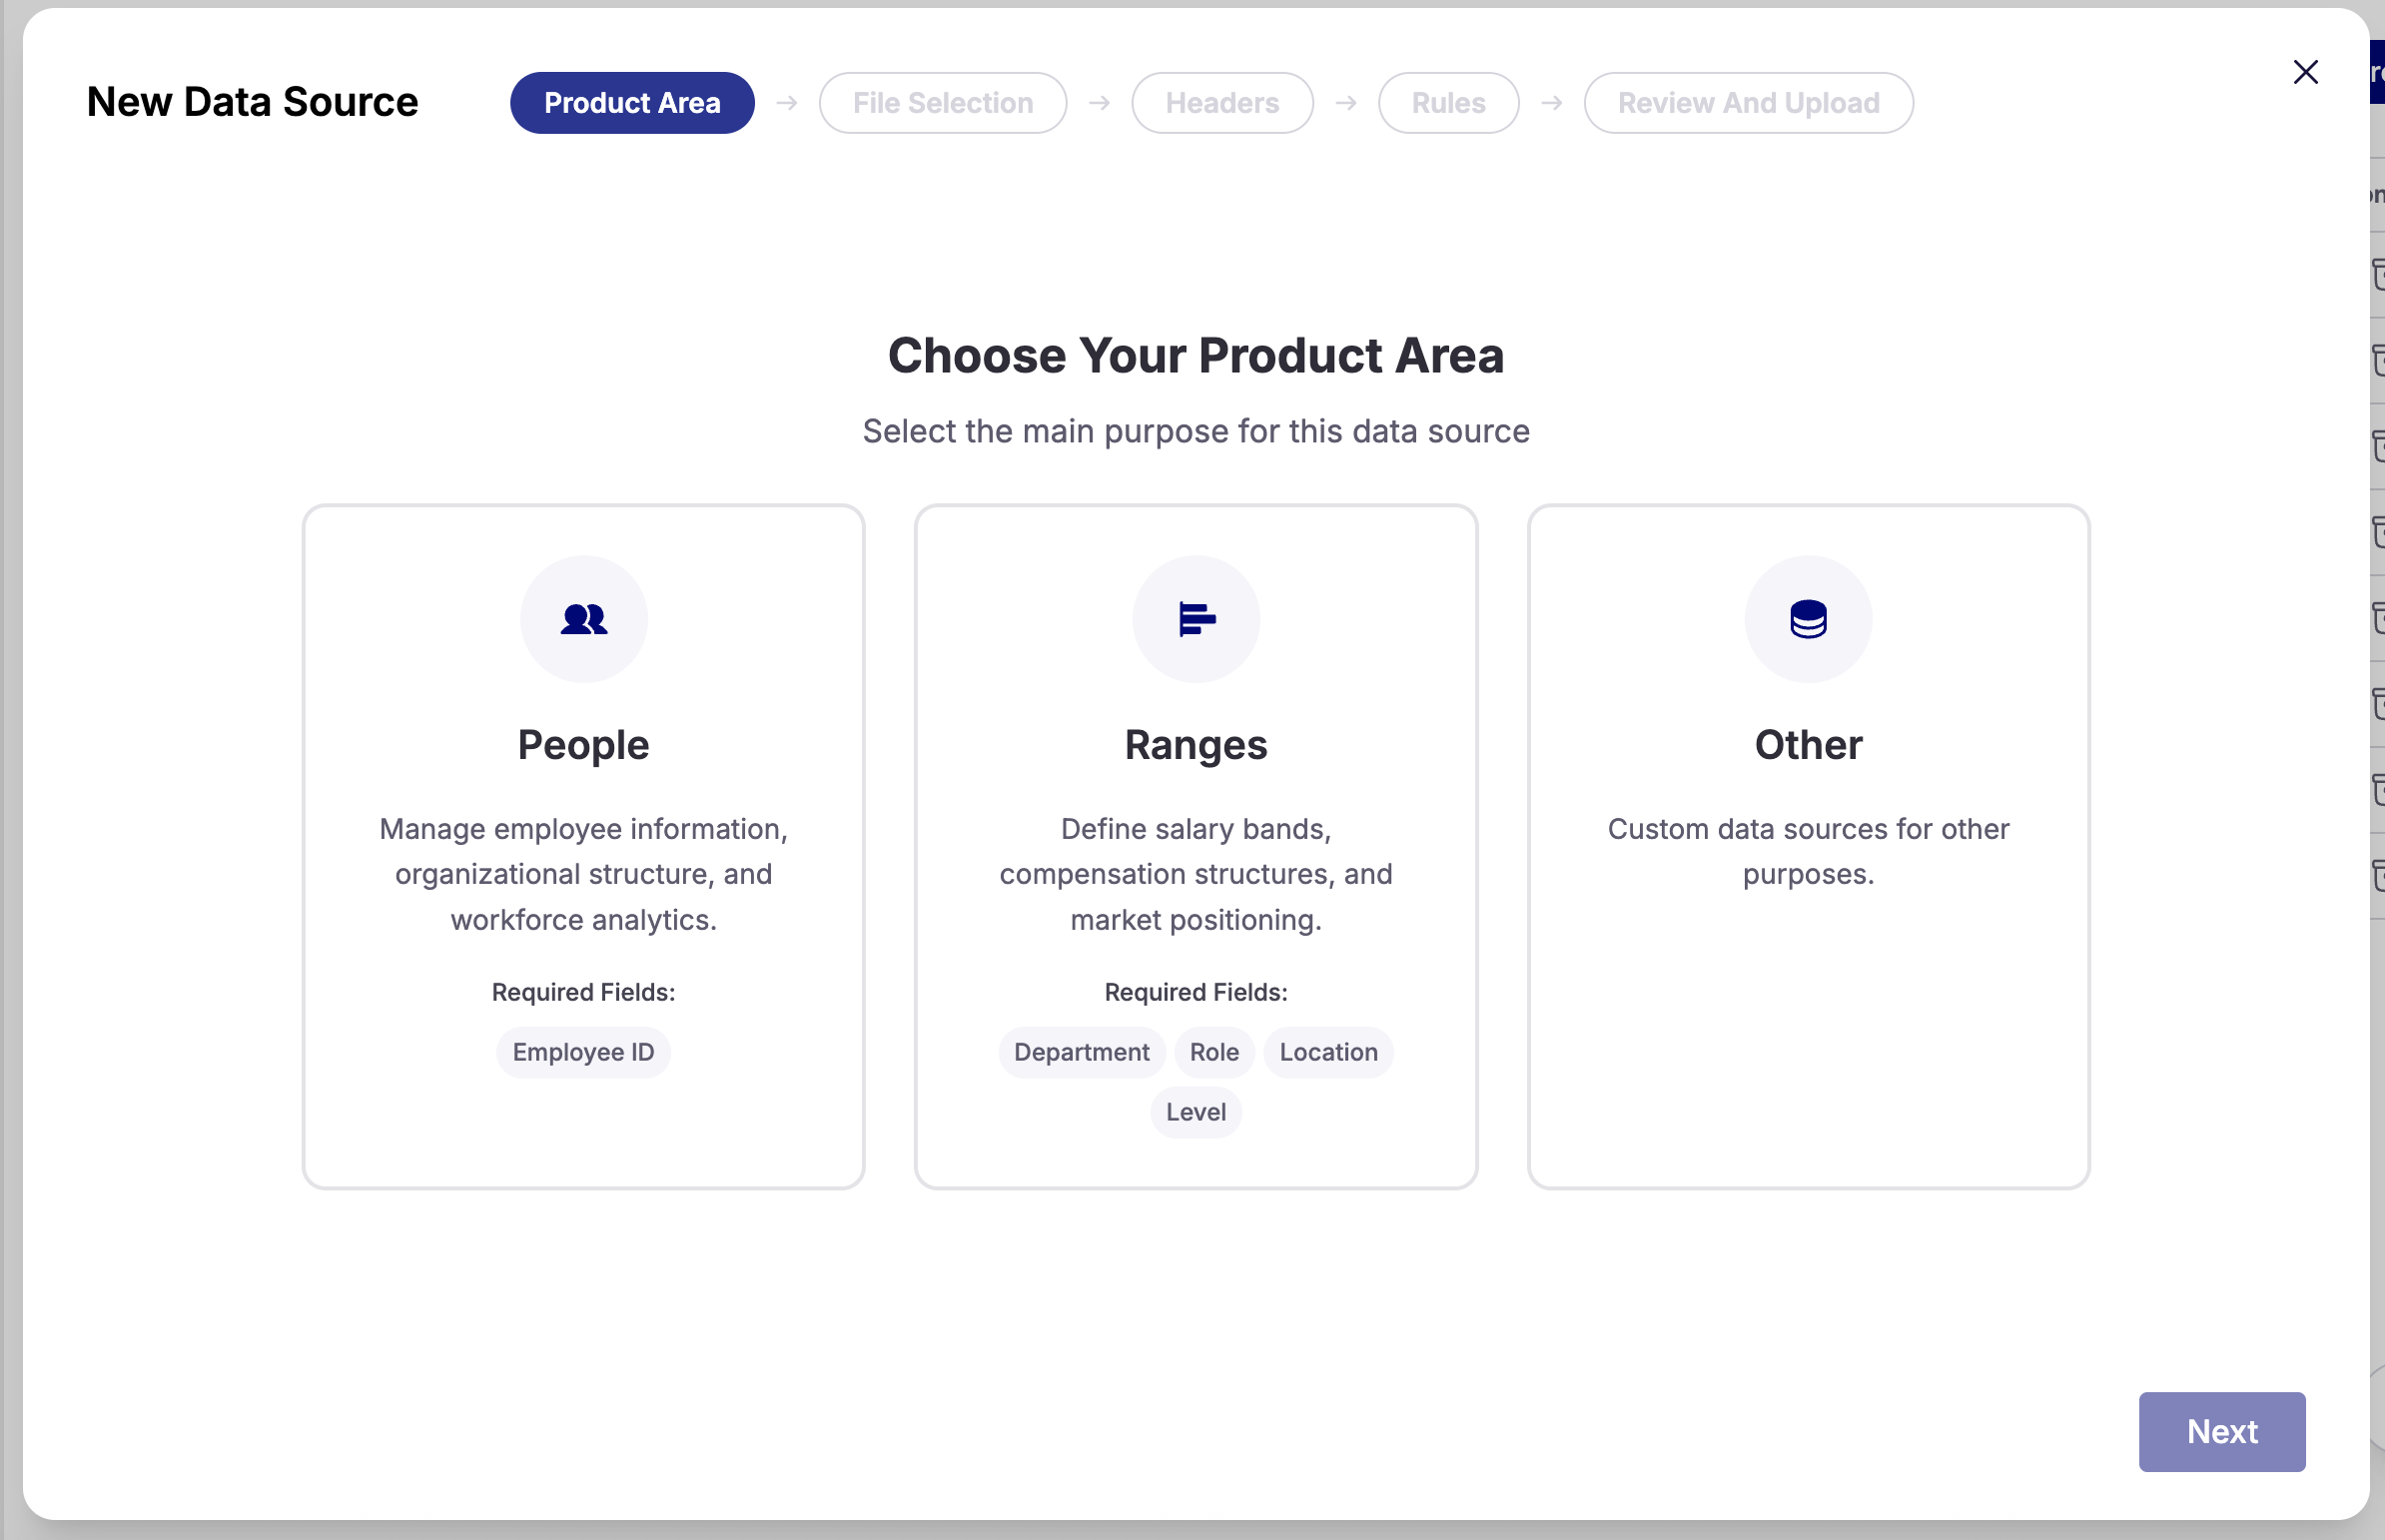Choose the Other card title
The image size is (2385, 1540).
[1808, 745]
